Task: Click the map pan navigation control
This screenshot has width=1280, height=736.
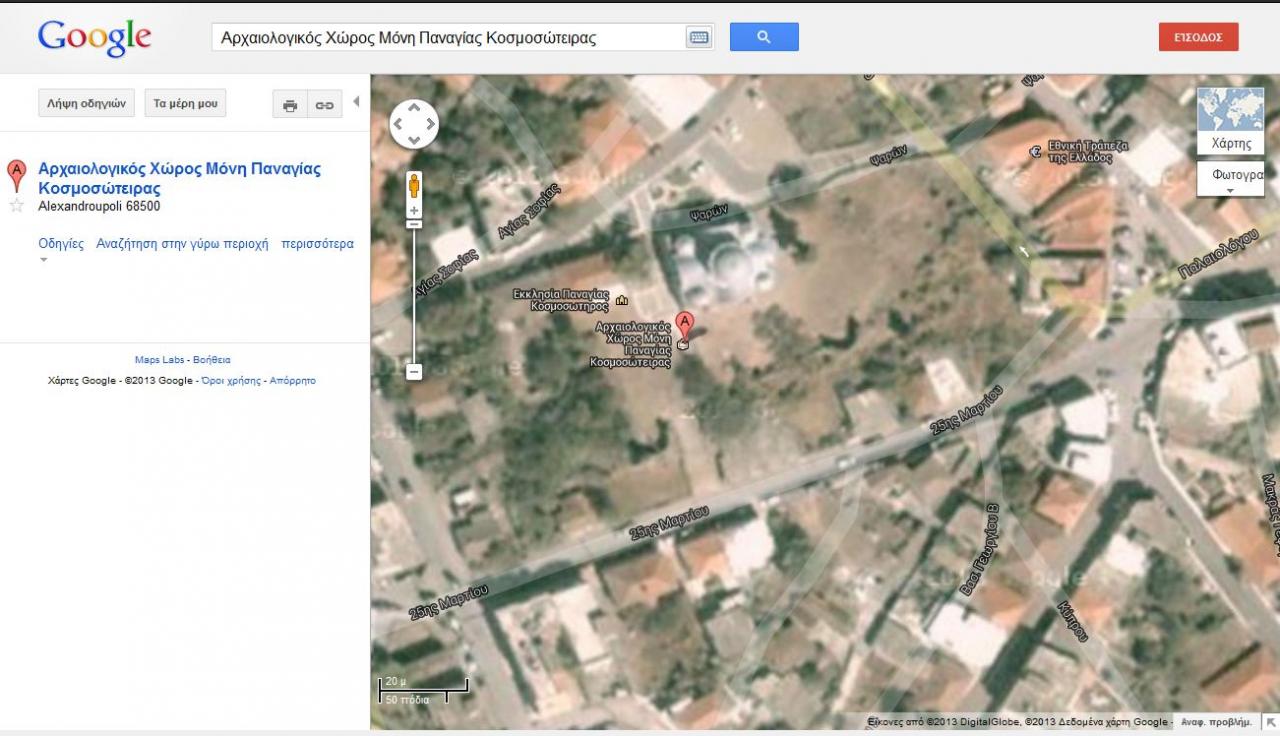Action: click(414, 124)
